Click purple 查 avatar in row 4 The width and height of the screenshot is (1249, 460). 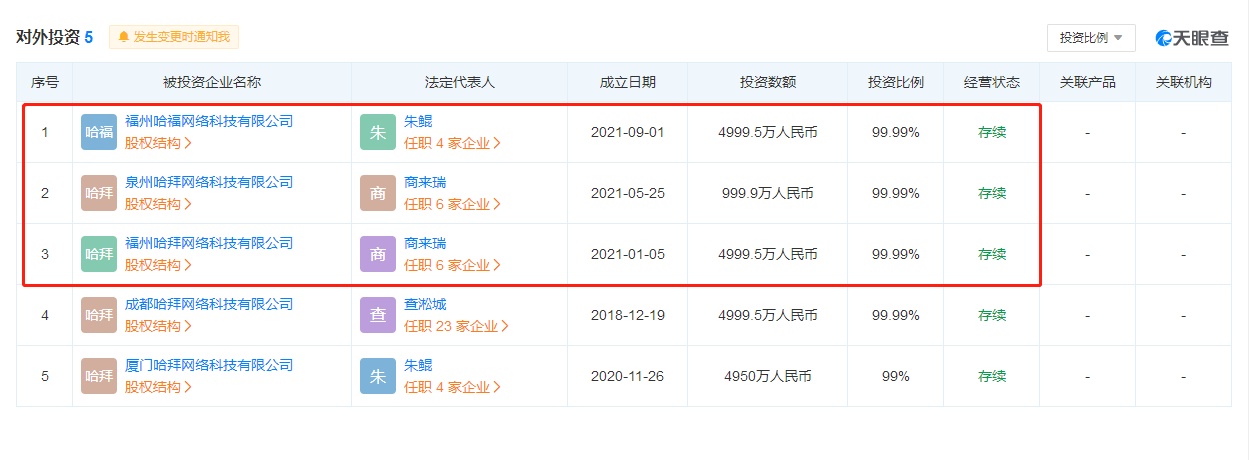point(378,315)
